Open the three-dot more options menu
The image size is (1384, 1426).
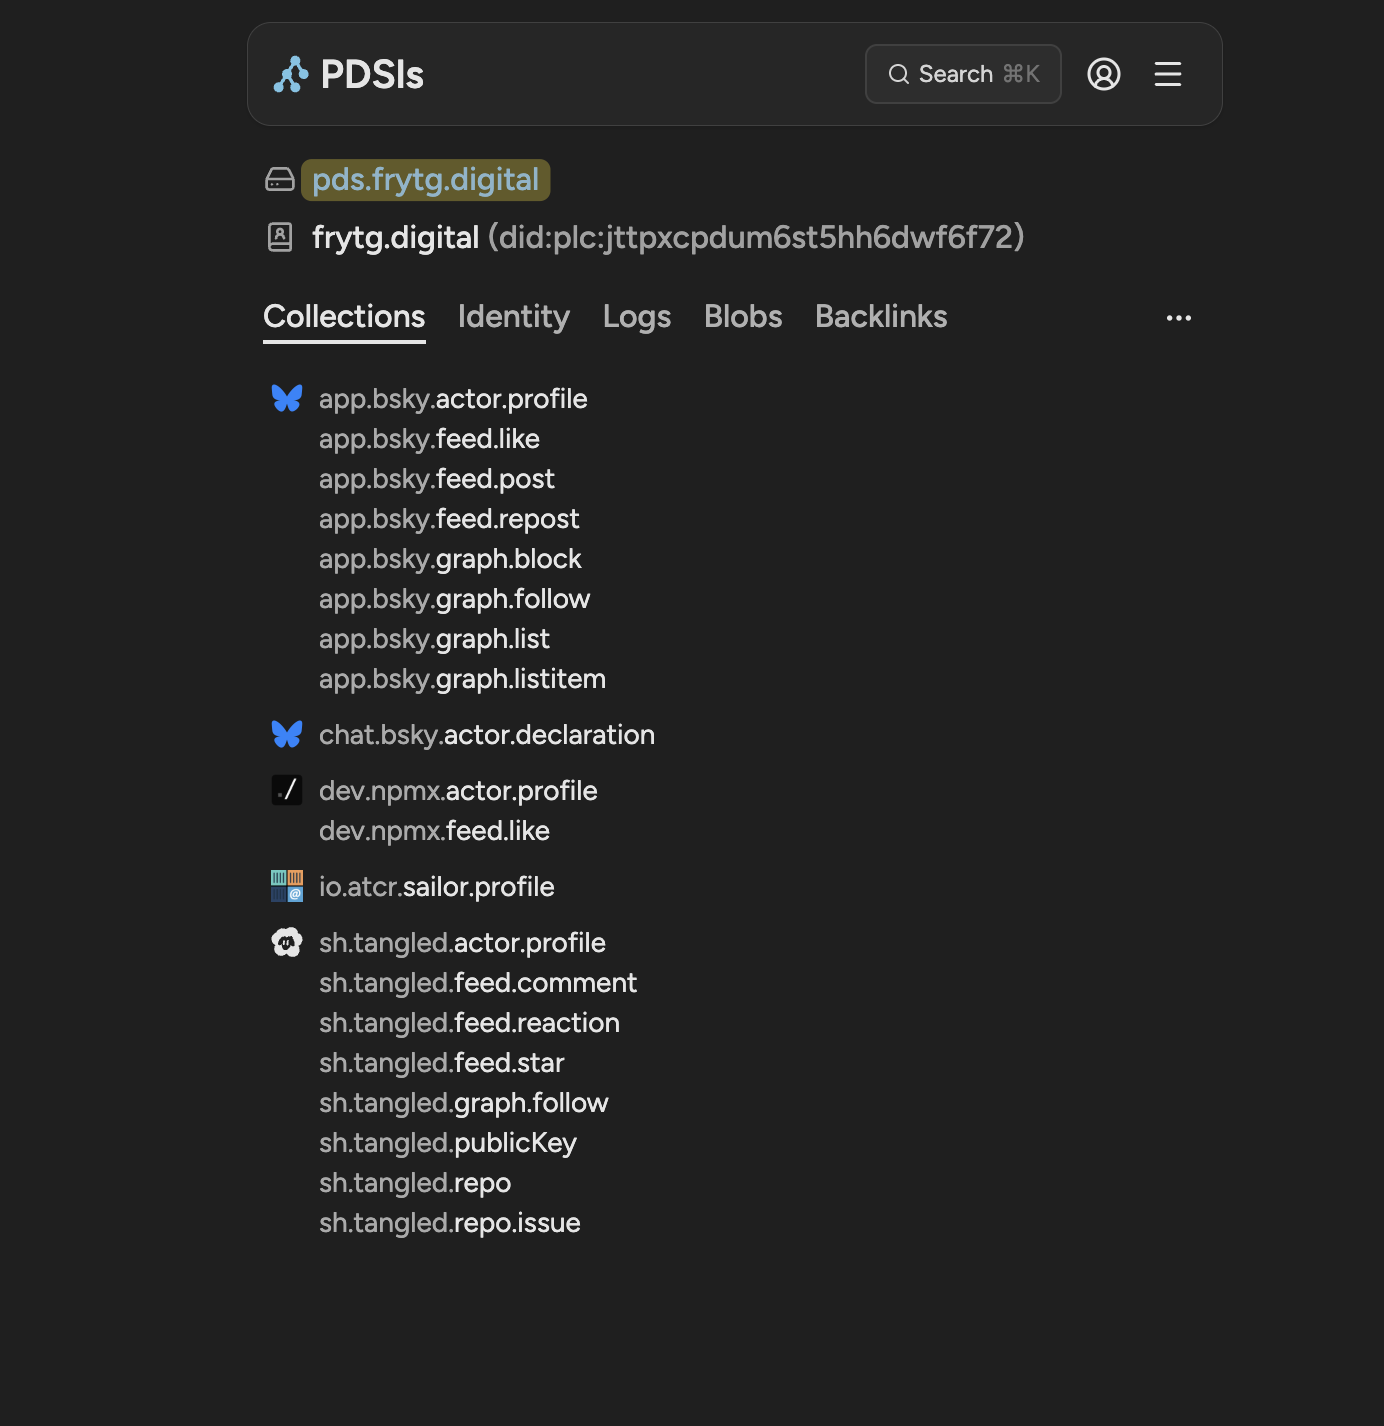(1179, 318)
